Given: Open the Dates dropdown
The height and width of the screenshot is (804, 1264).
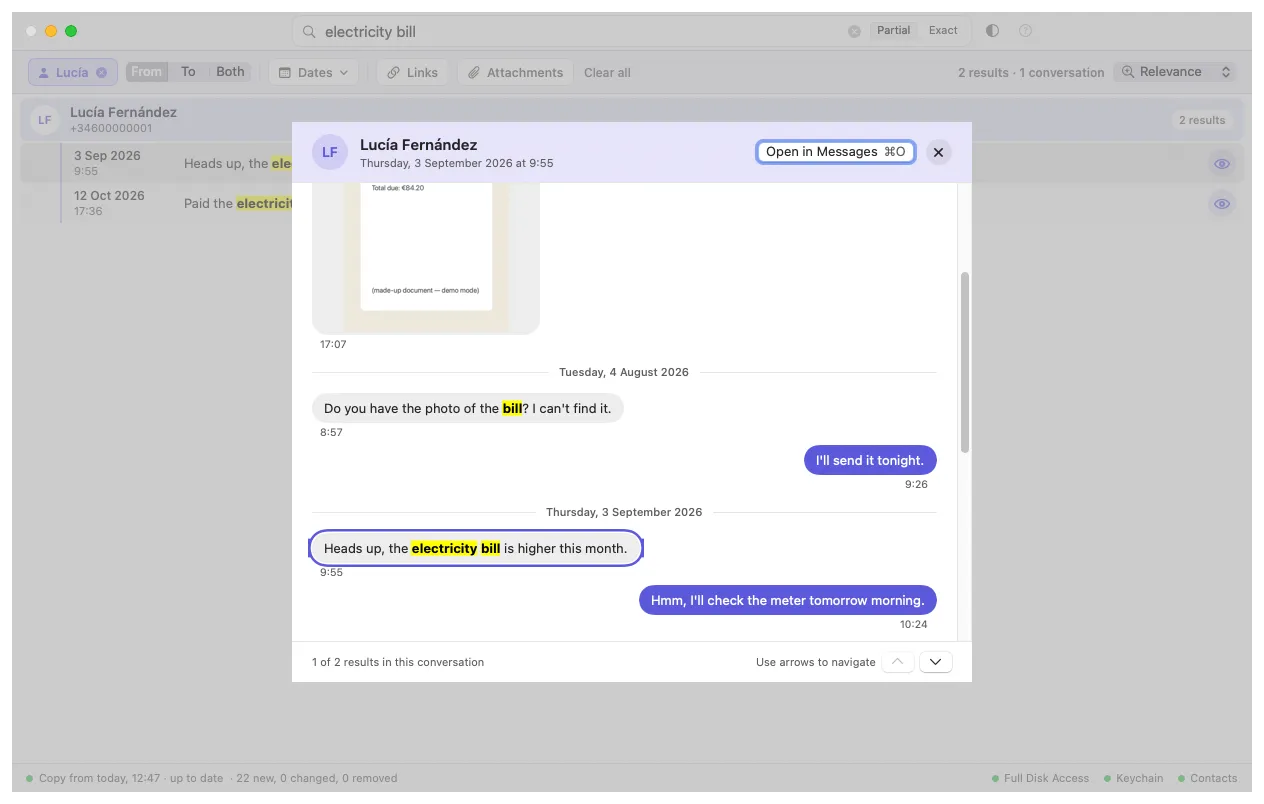Looking at the screenshot, I should pyautogui.click(x=313, y=72).
